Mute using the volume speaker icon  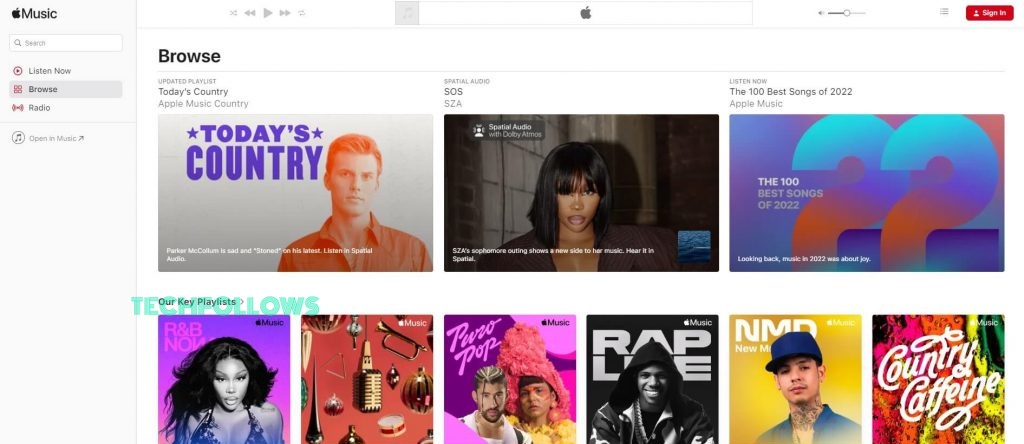822,13
